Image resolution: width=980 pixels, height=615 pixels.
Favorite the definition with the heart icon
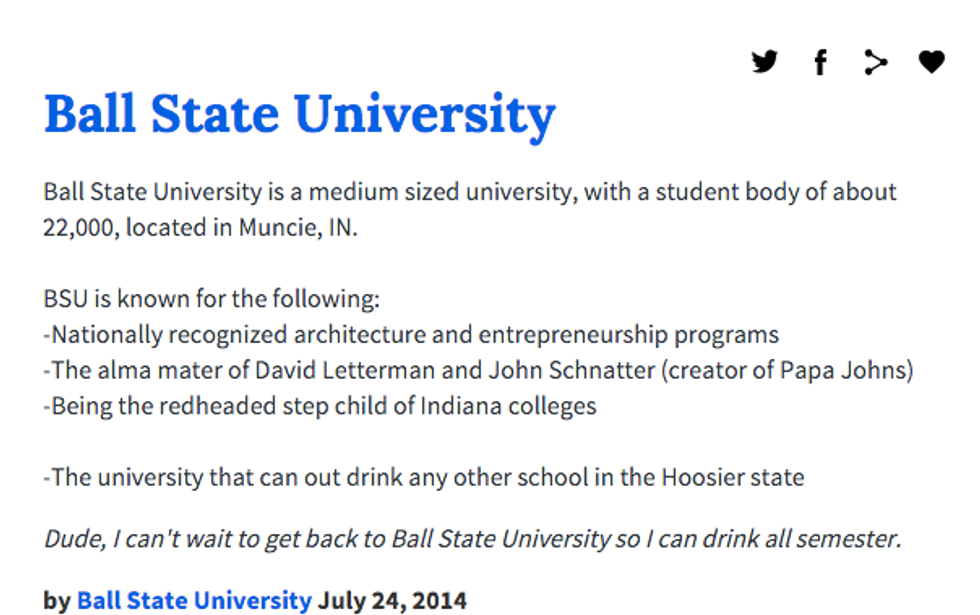931,63
